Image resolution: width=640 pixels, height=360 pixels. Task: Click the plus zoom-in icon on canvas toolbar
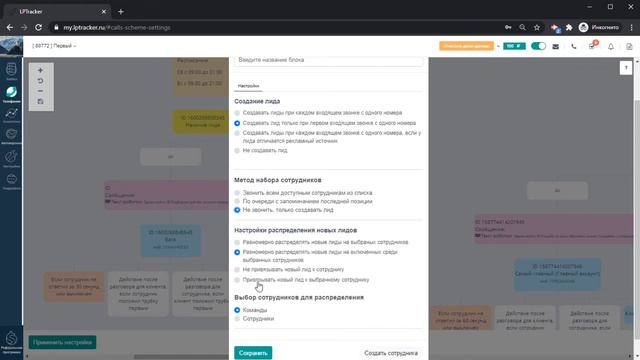coord(40,71)
